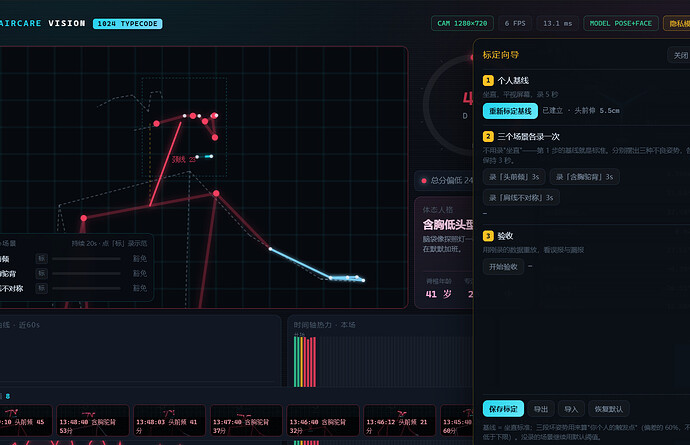Start verification with 开始验收
Image resolution: width=690 pixels, height=445 pixels.
[503, 267]
